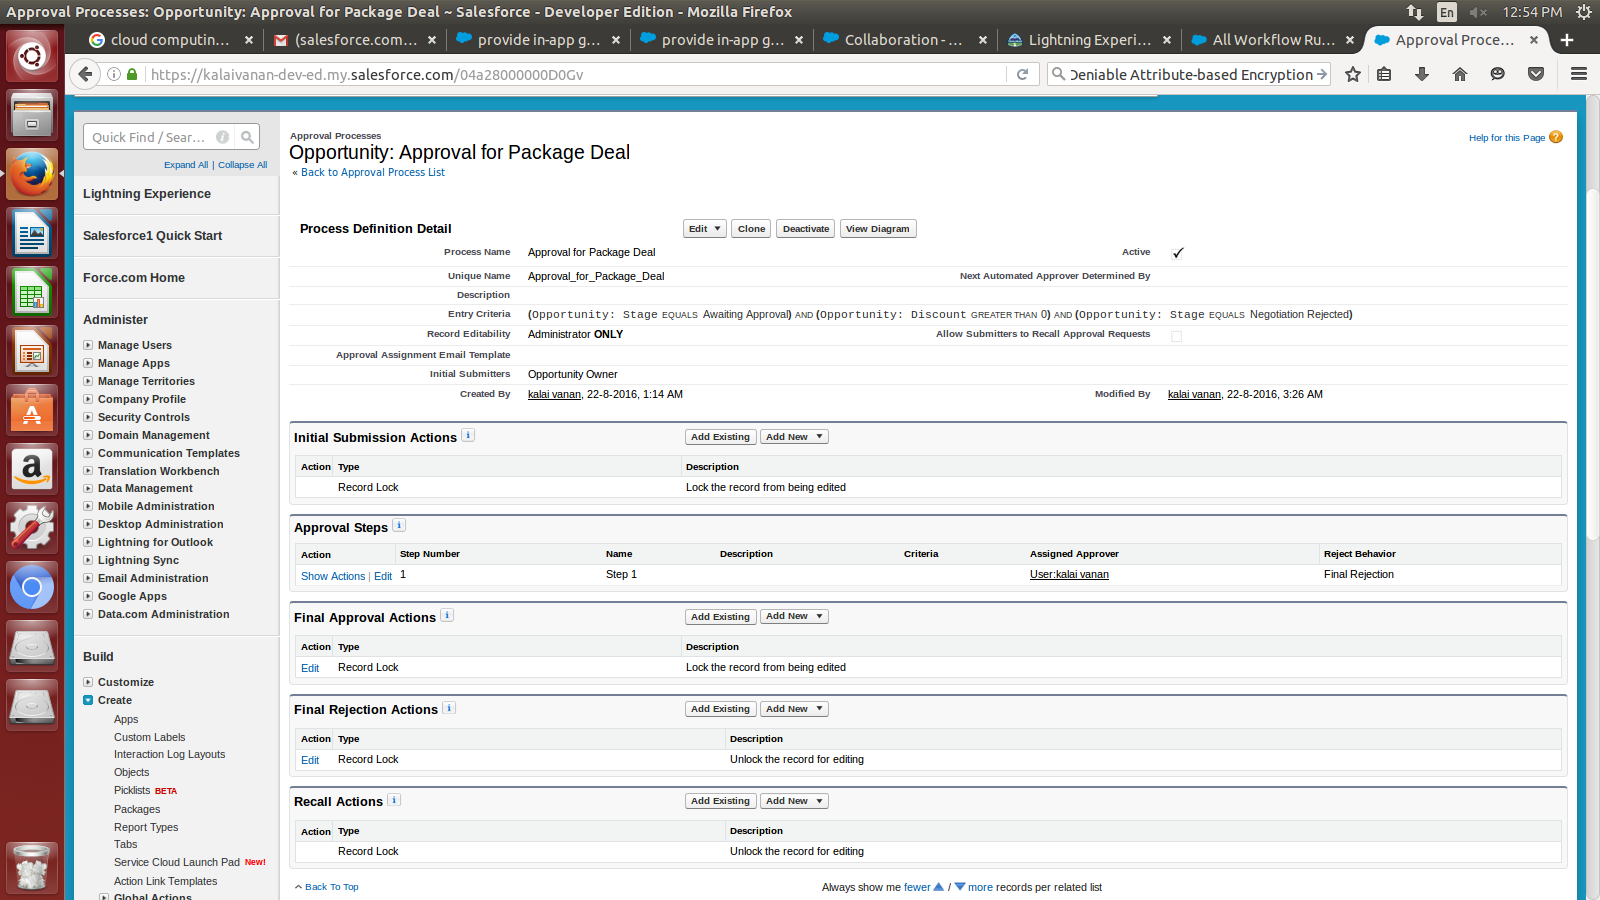This screenshot has width=1600, height=900.
Task: Click the Firefox bookmark star icon
Action: pos(1353,74)
